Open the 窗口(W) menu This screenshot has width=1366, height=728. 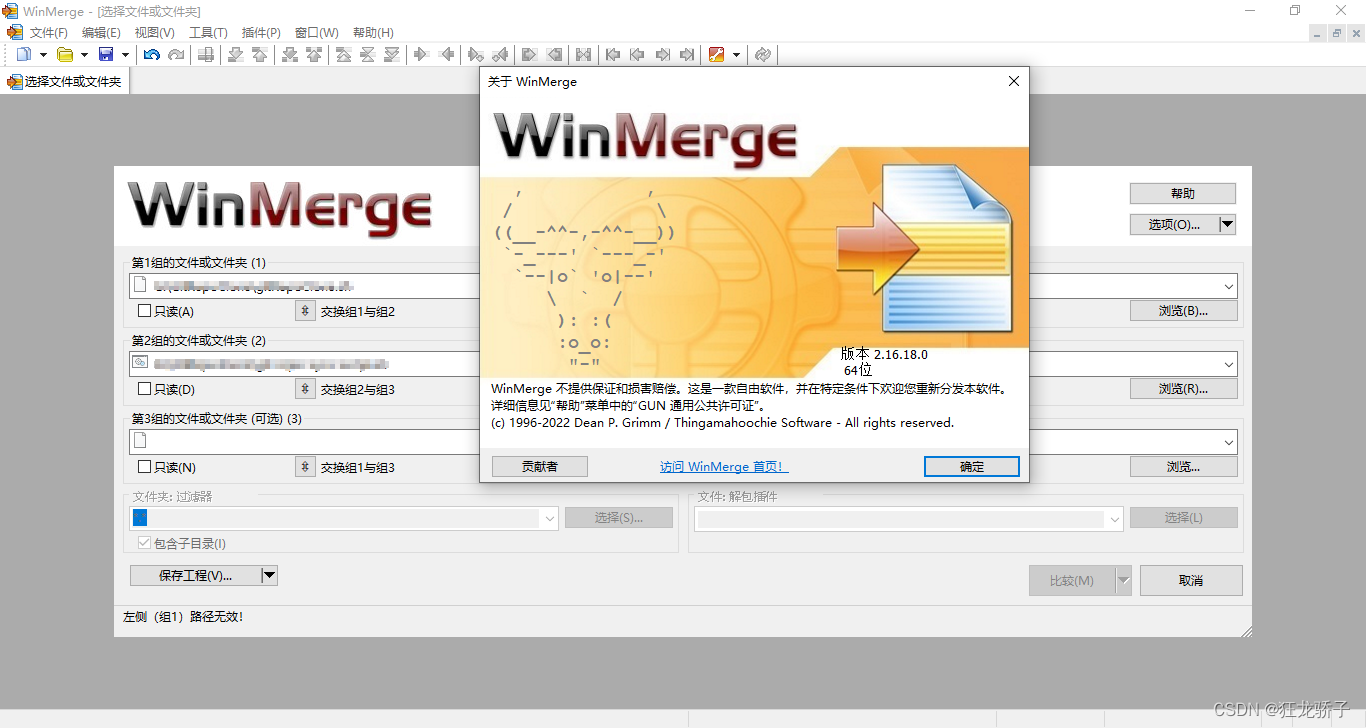click(316, 32)
